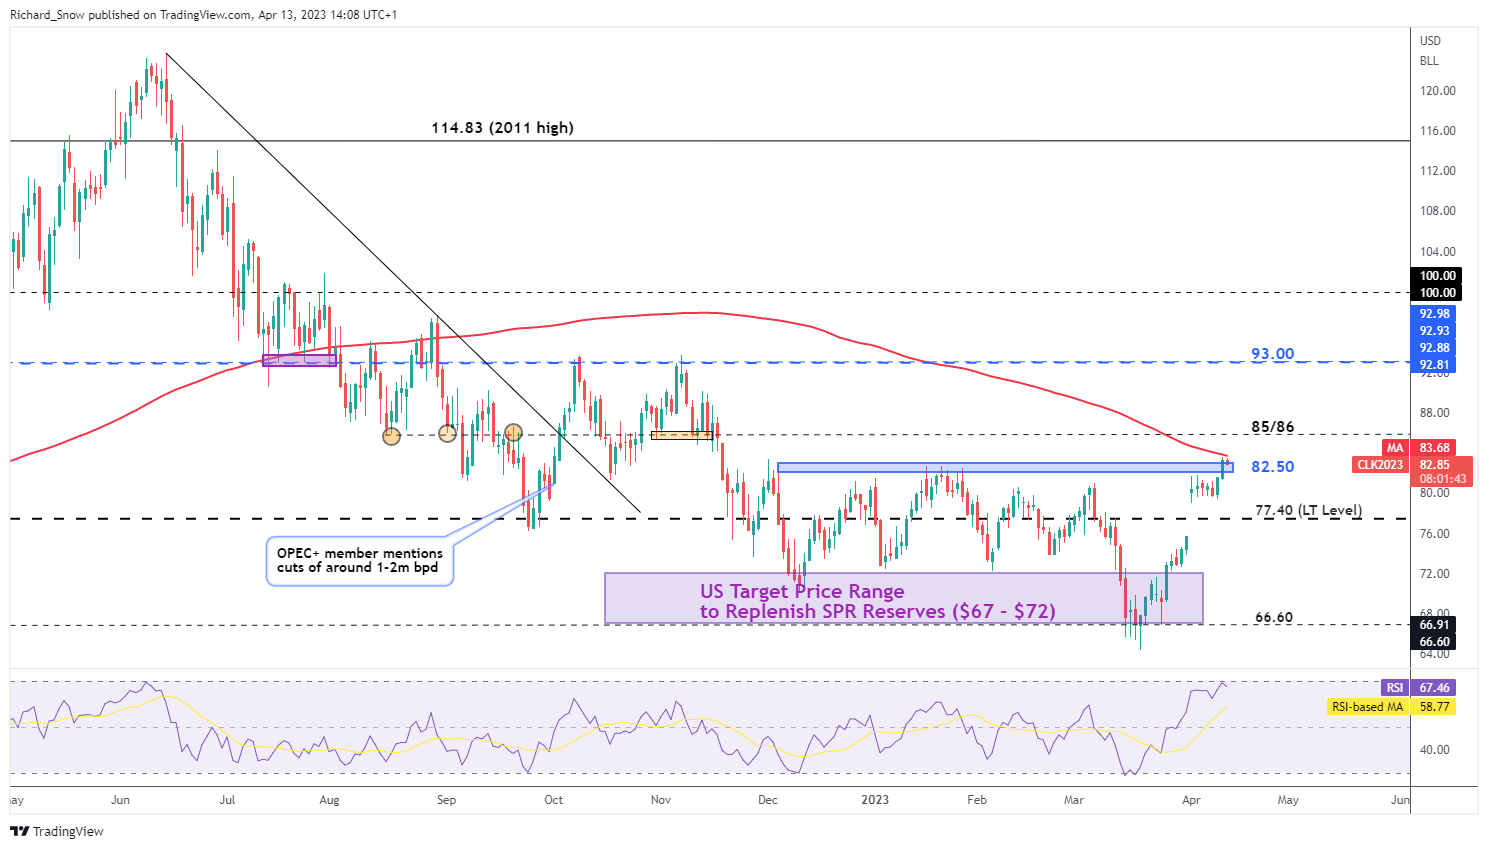
Task: Click the 'Oct' label on the time axis
Action: 554,800
